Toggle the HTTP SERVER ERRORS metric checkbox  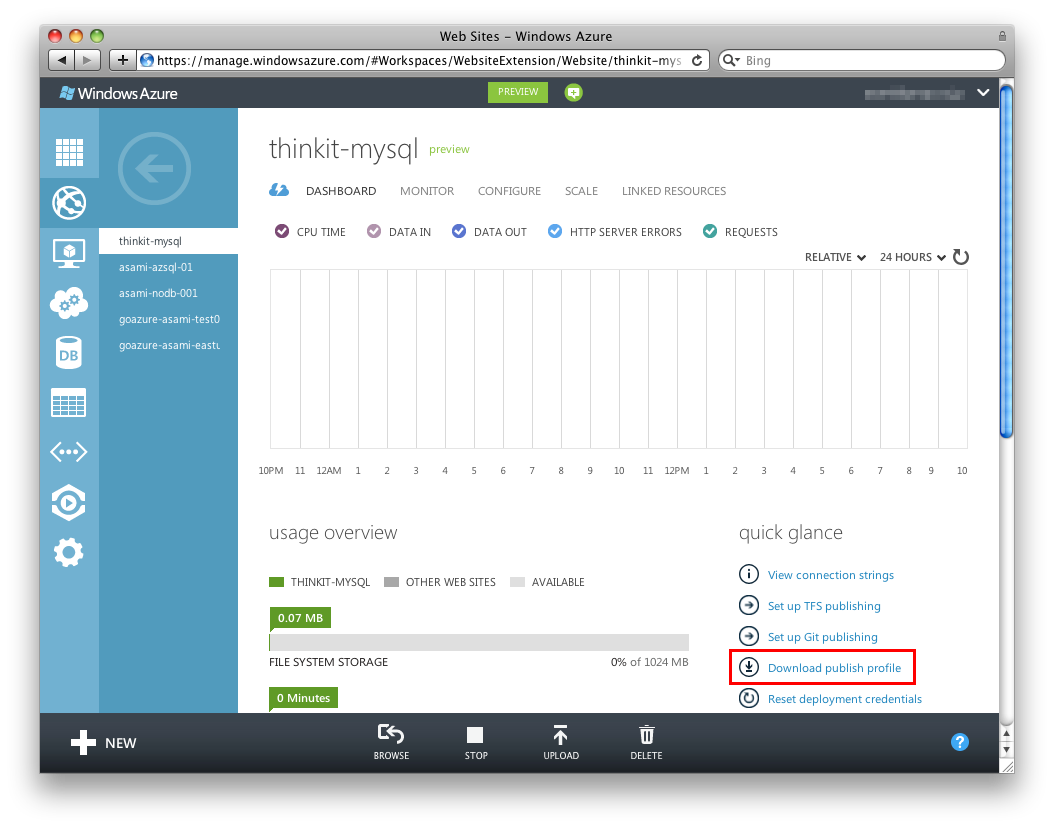(x=555, y=231)
